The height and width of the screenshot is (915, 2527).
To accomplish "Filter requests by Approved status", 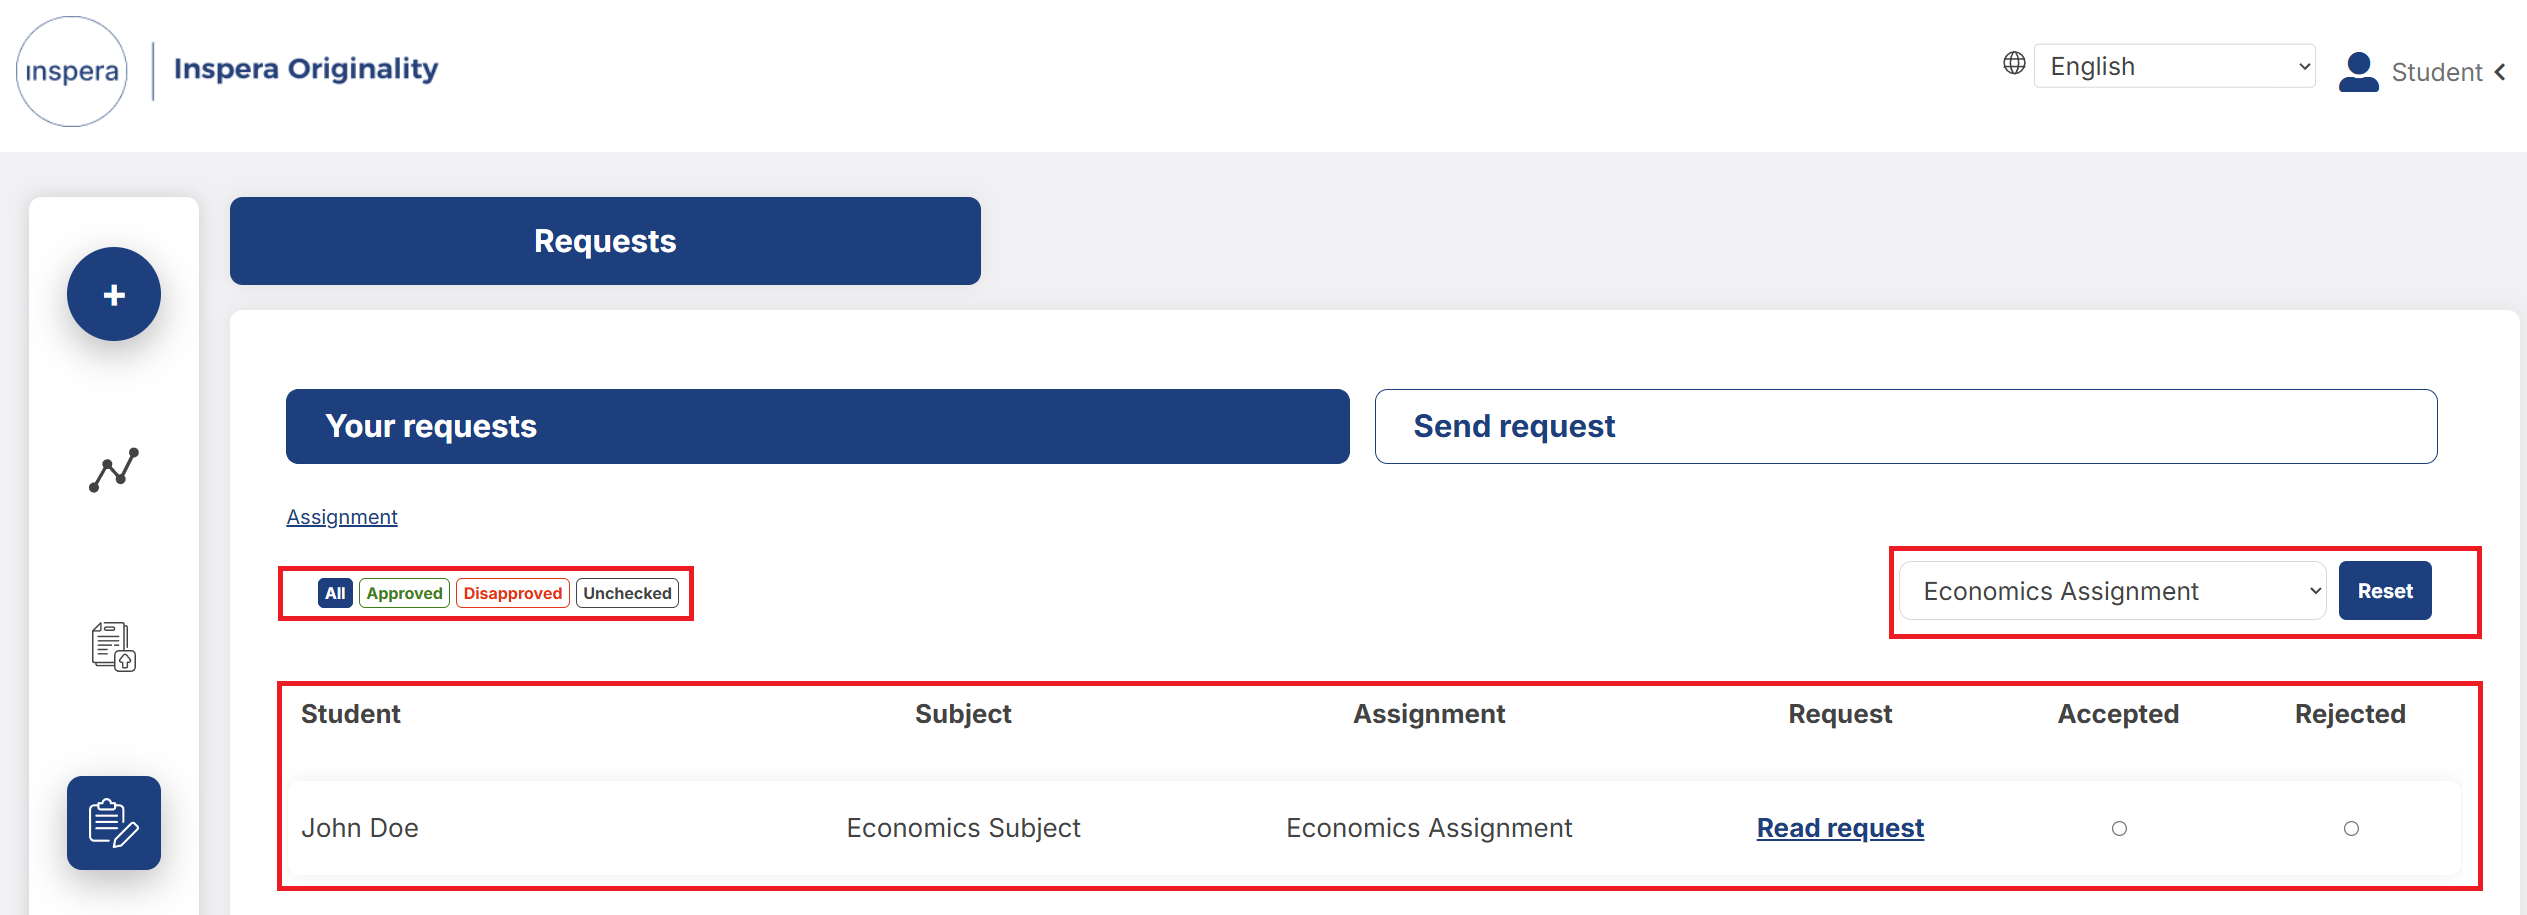I will tap(404, 593).
